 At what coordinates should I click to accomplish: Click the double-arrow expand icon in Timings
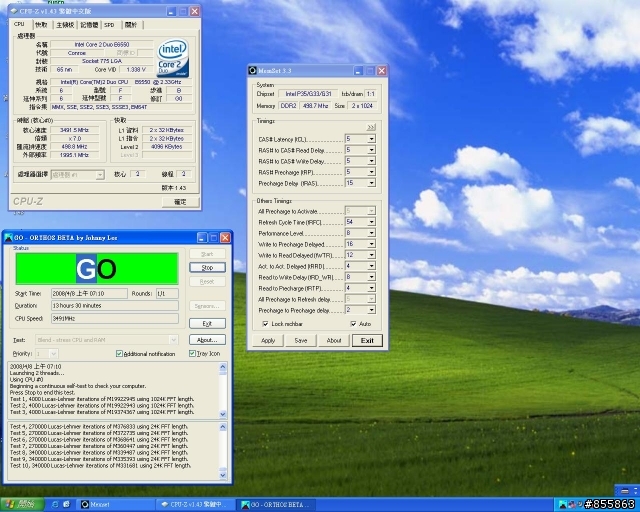pos(371,127)
